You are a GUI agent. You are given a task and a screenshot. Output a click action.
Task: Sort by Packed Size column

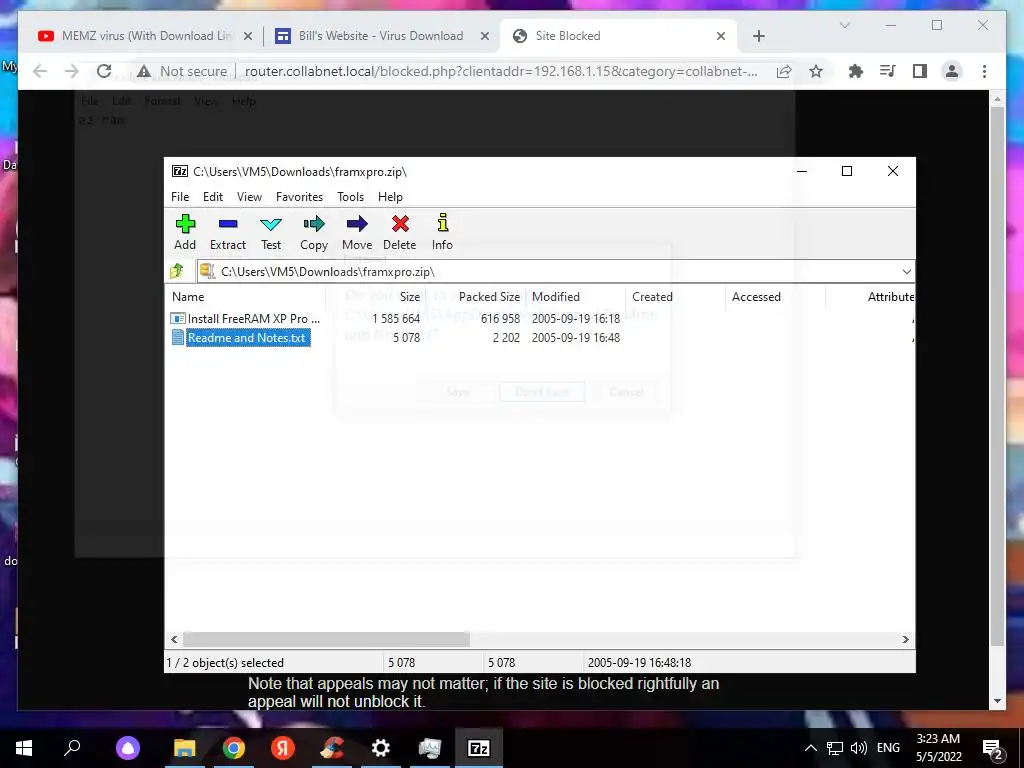pos(475,296)
